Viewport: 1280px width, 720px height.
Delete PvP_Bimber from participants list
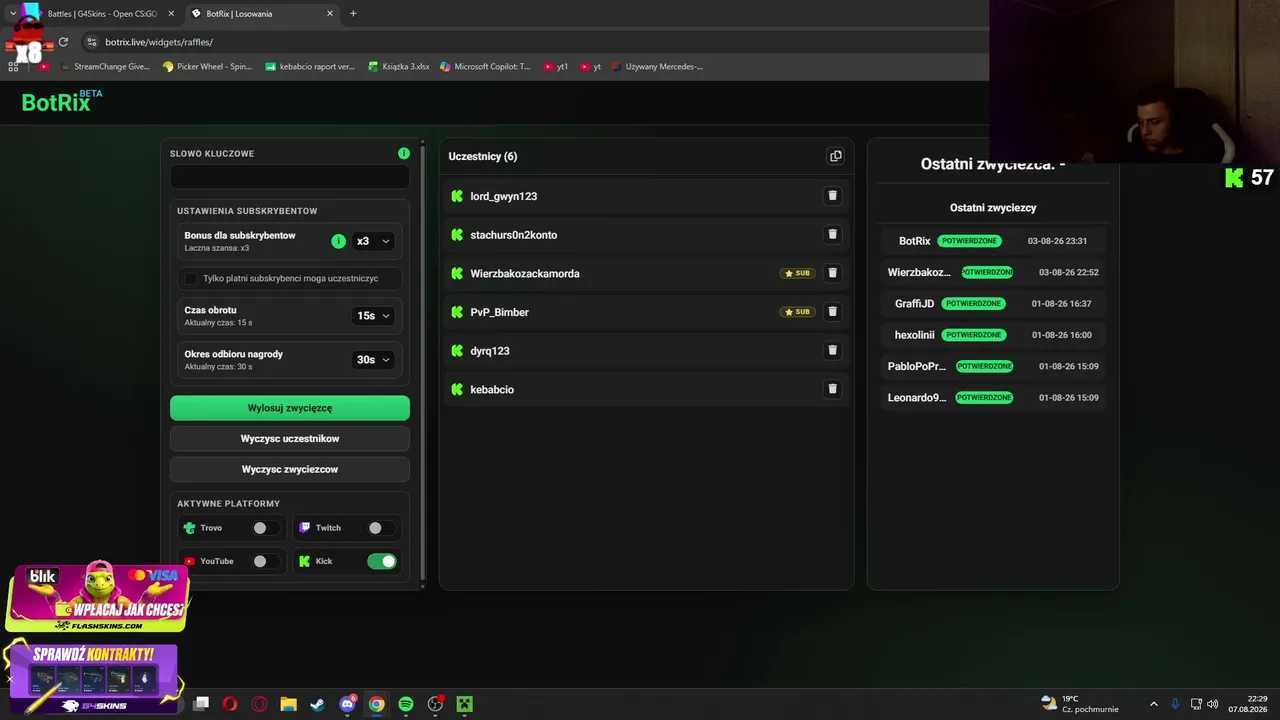coord(832,312)
